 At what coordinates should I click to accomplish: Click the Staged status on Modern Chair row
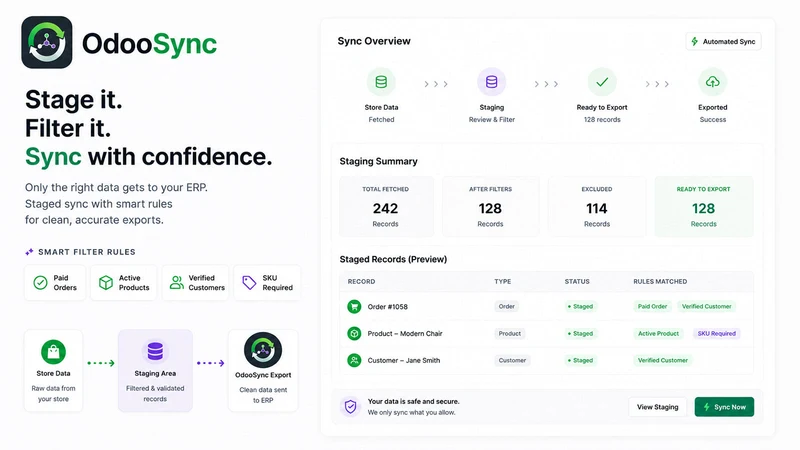pos(581,334)
